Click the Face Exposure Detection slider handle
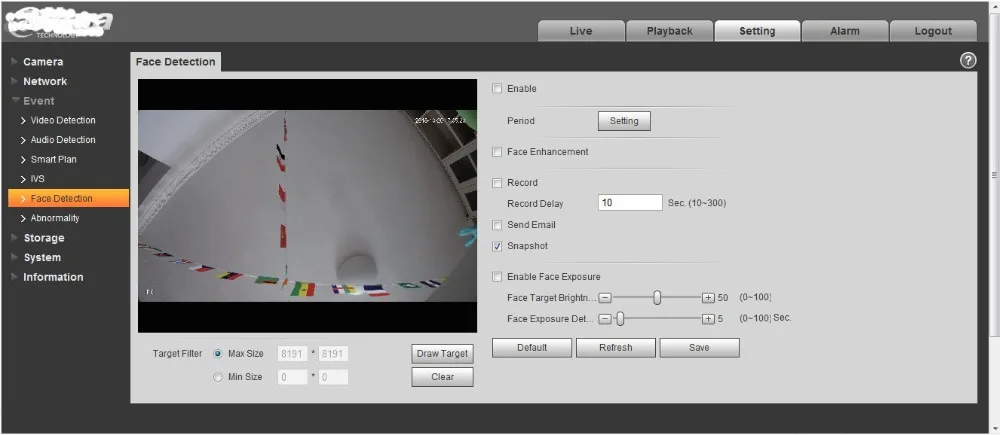 [x=619, y=319]
